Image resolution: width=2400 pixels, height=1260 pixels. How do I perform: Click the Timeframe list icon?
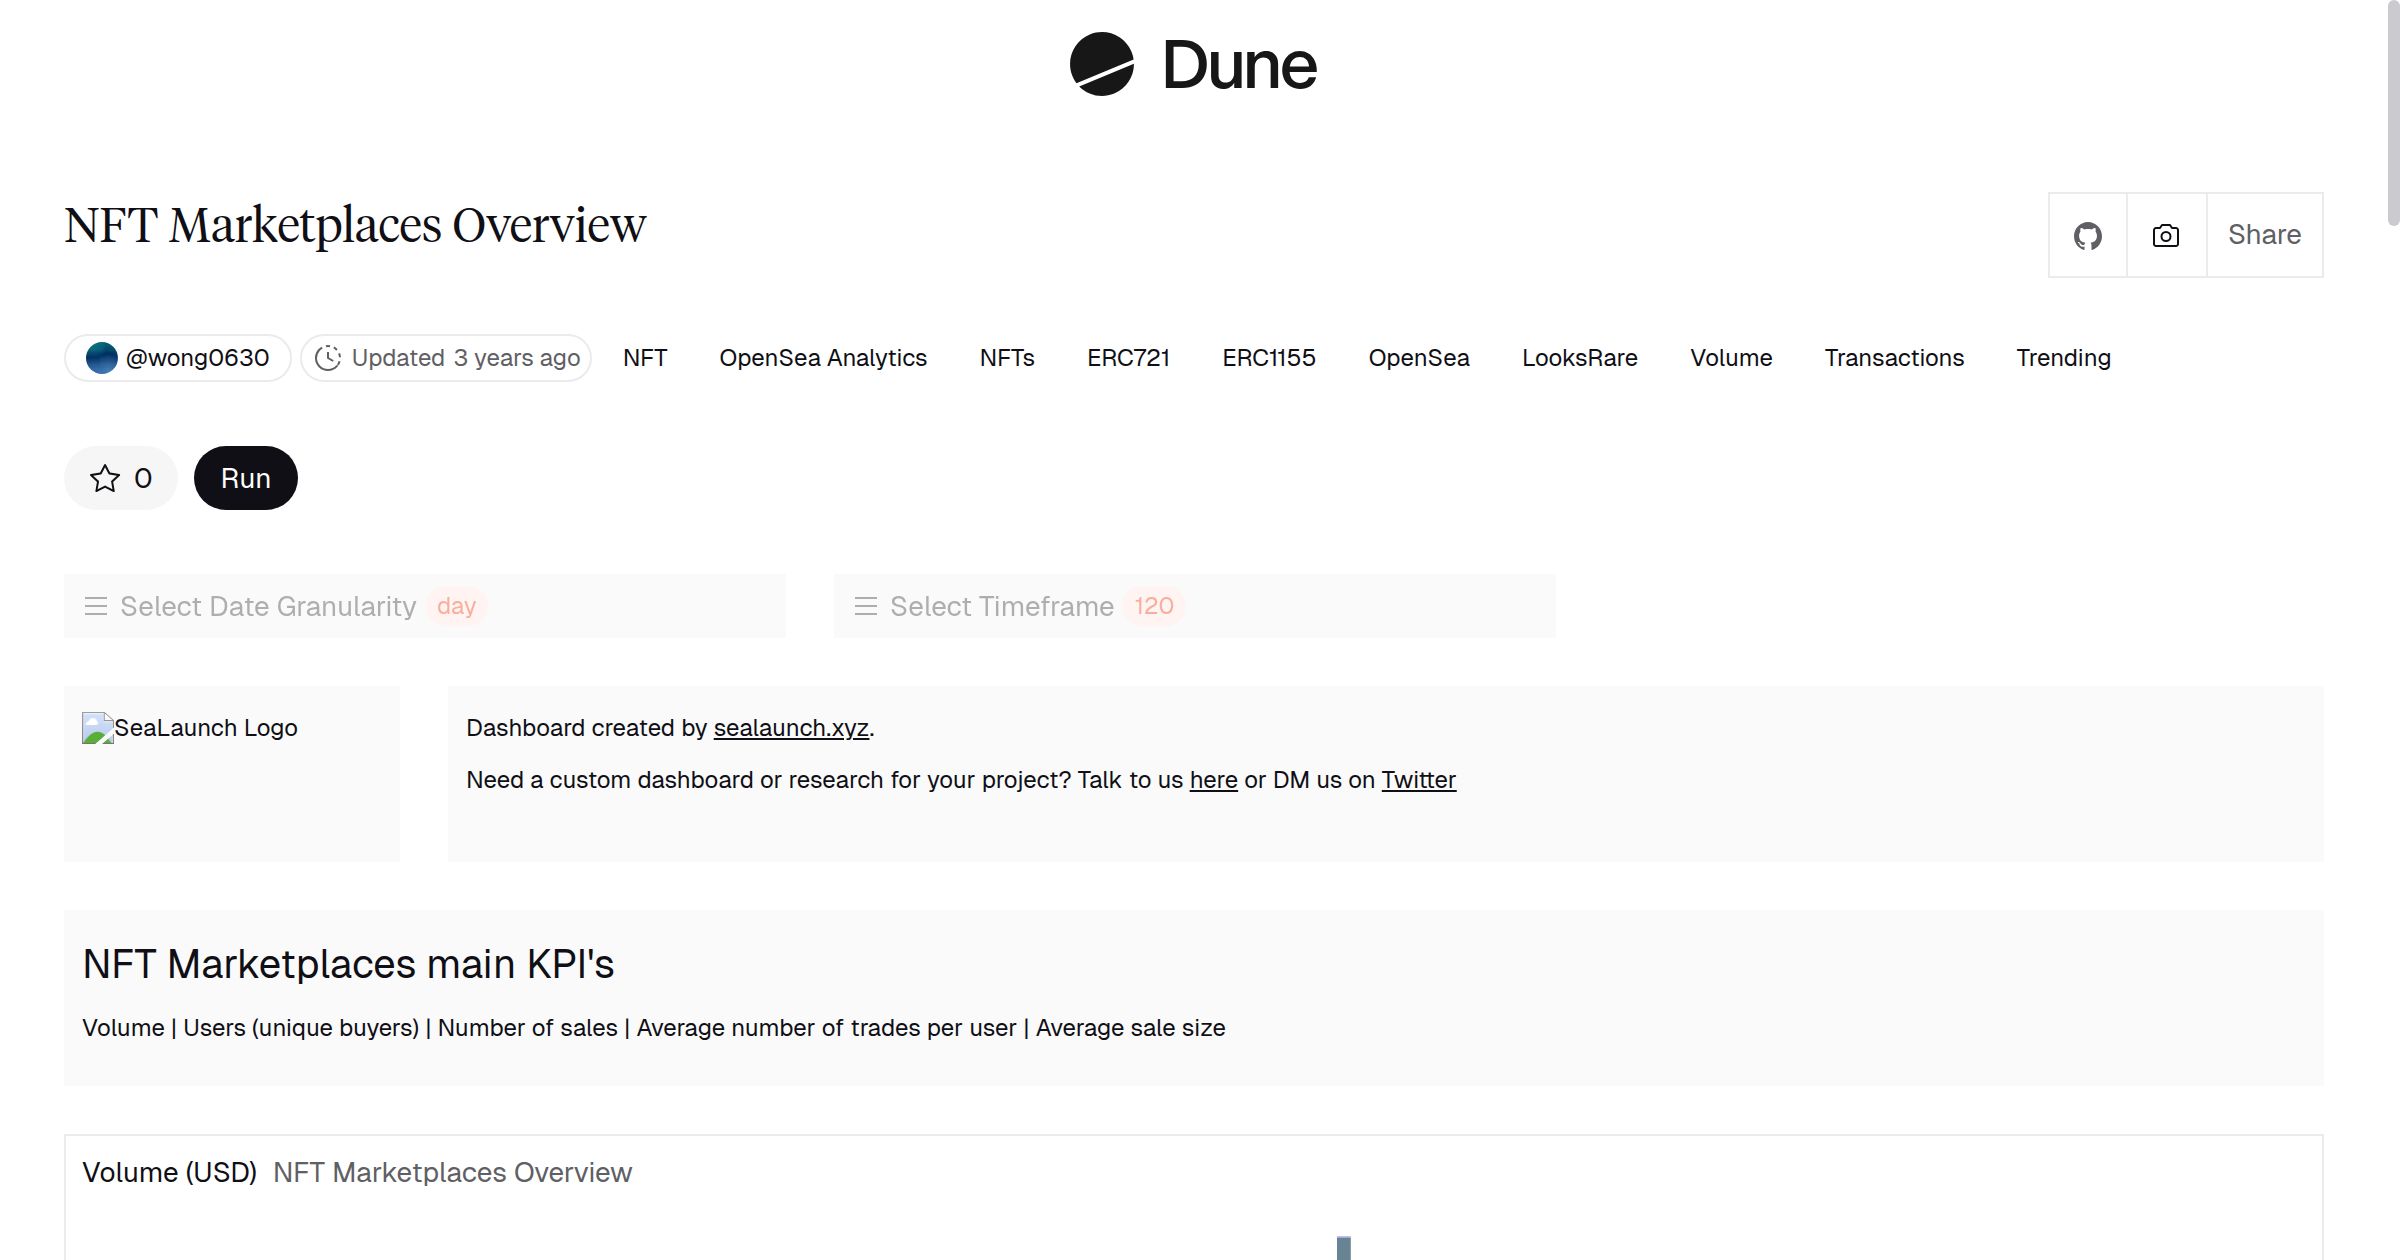pos(866,606)
